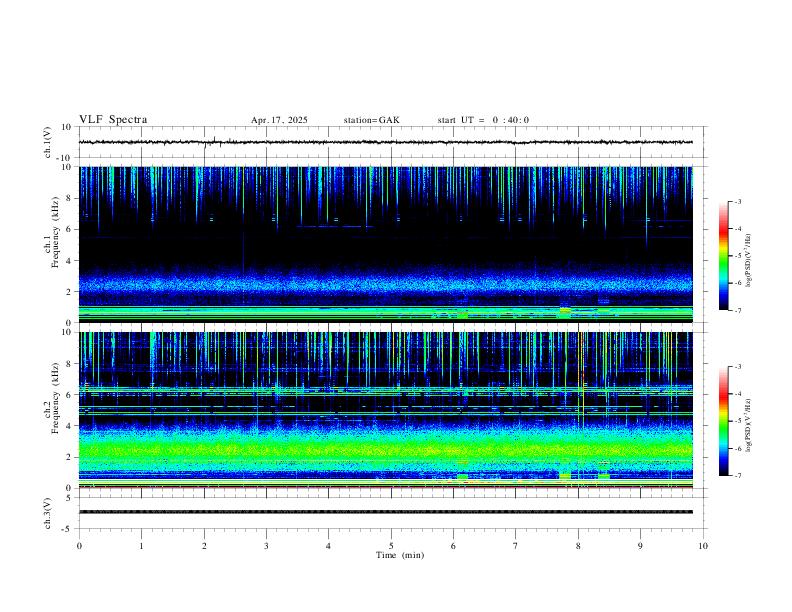Click the time axis tick label "5"
The height and width of the screenshot is (612, 792).
tap(391, 546)
